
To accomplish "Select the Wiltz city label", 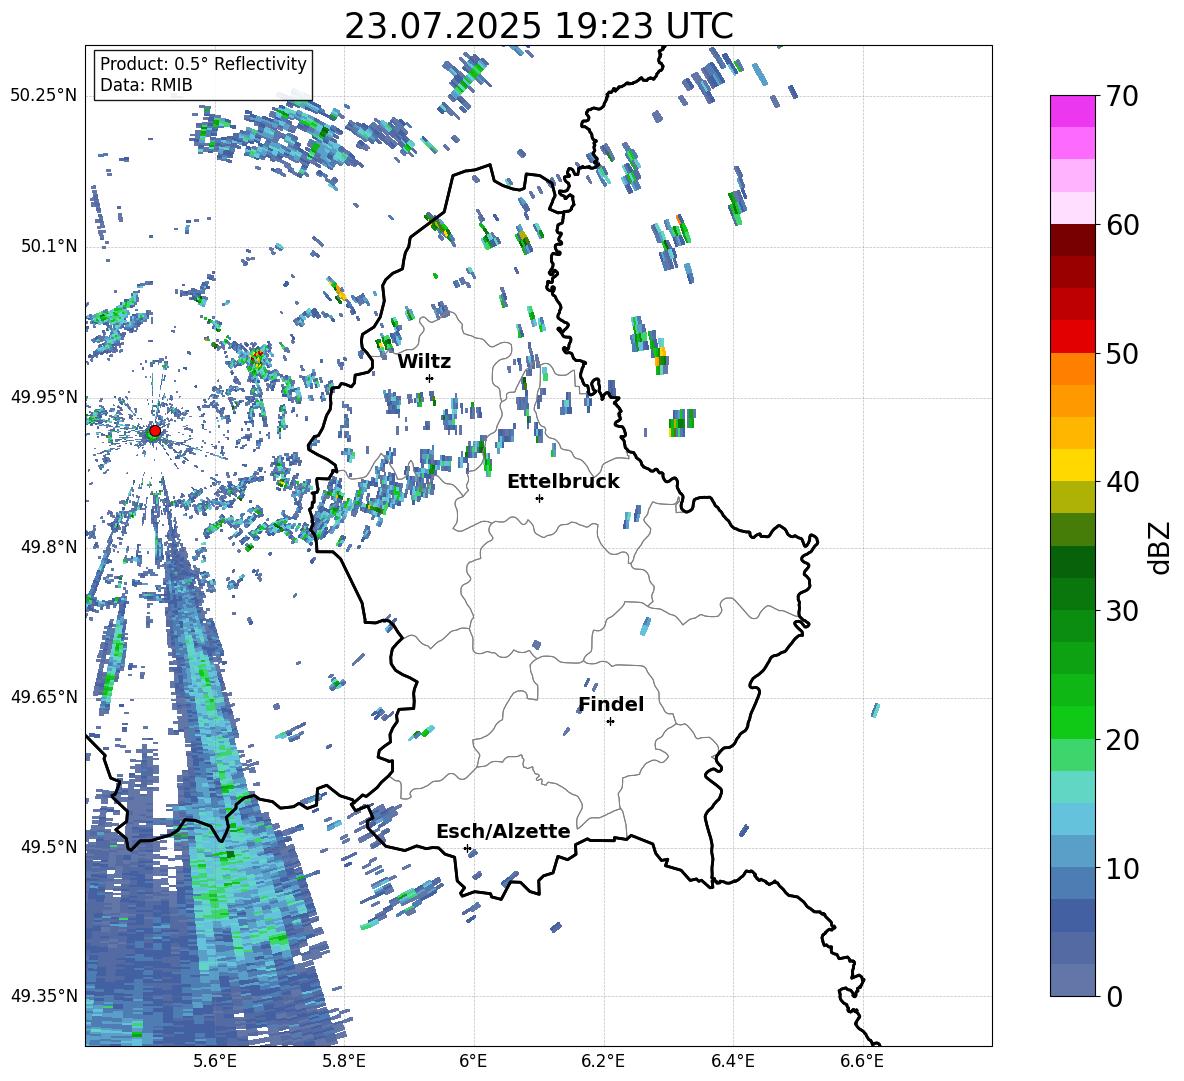I will pyautogui.click(x=424, y=361).
